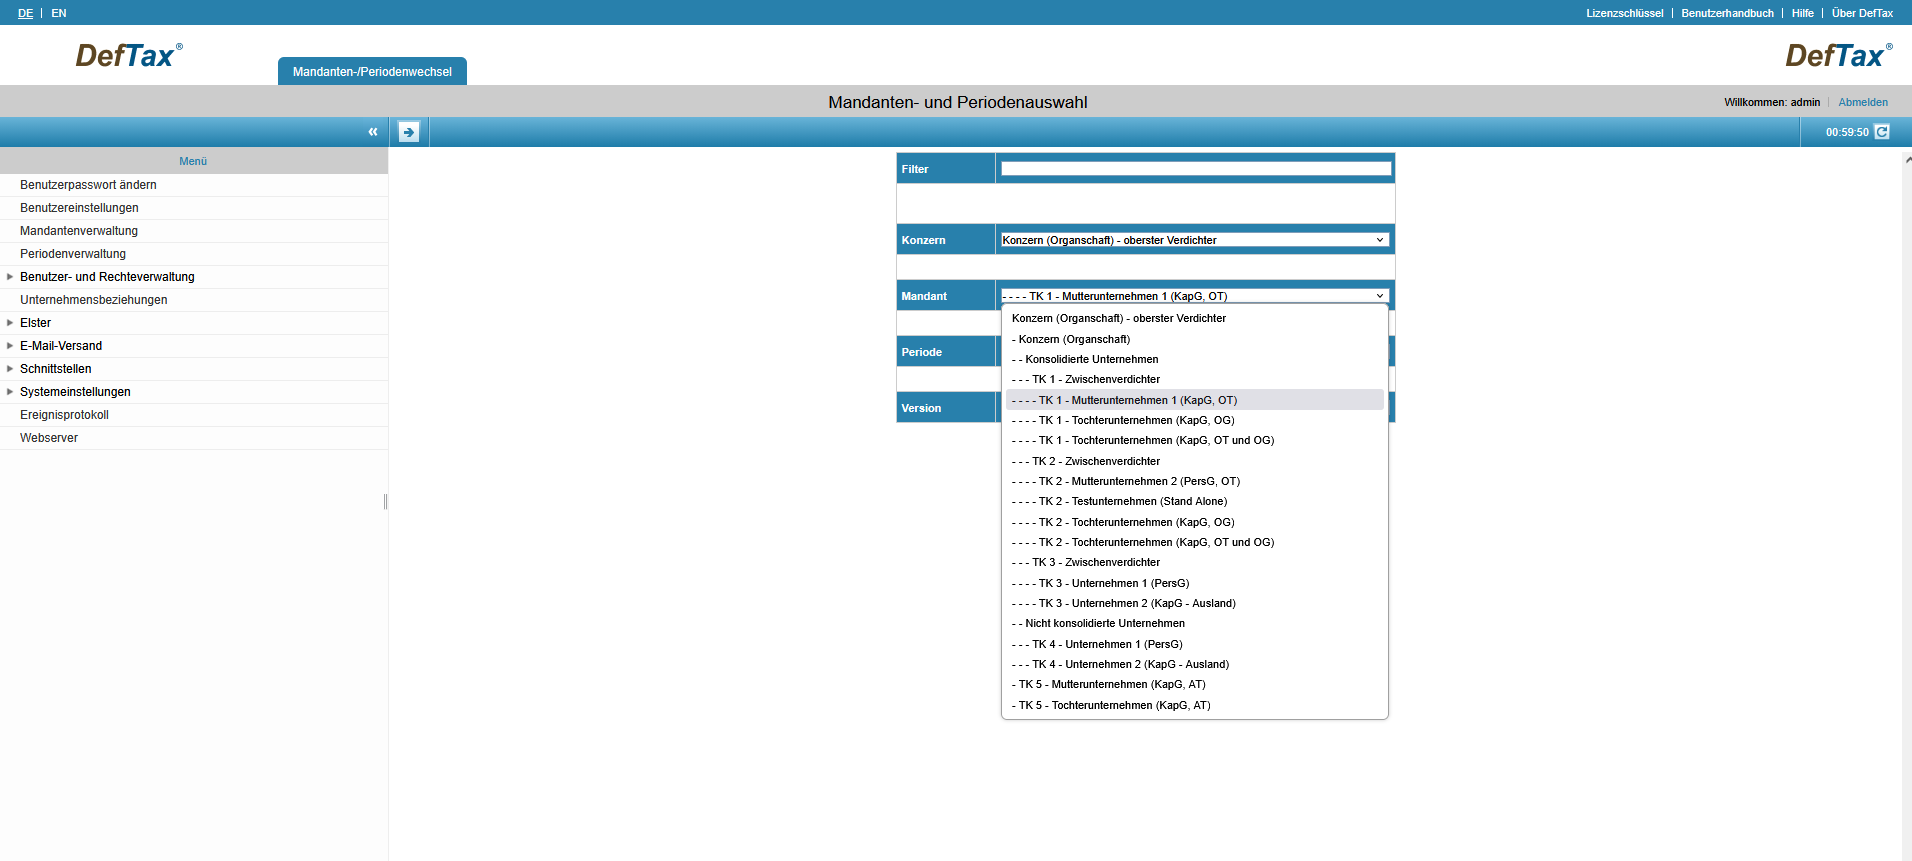This screenshot has height=861, width=1912.
Task: Select option TK 3 - Zwischenverdichter
Action: click(x=1195, y=562)
